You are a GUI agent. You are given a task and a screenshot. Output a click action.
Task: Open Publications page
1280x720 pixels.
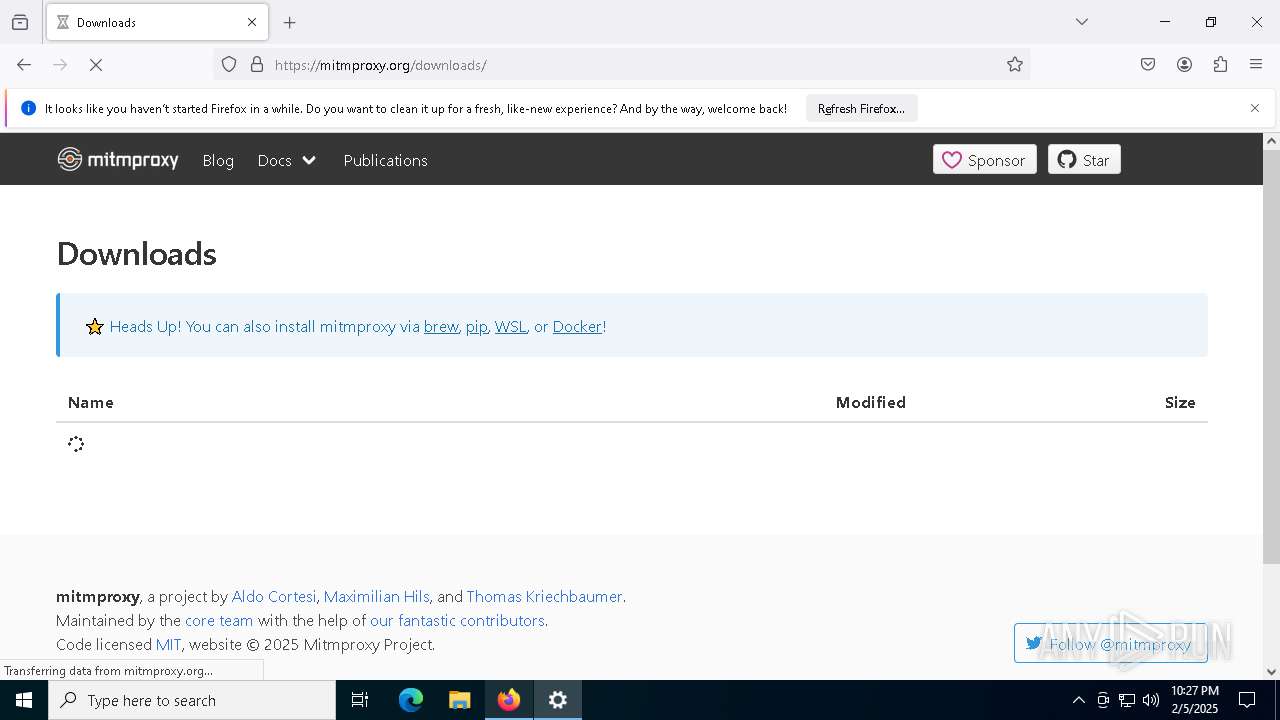385,160
